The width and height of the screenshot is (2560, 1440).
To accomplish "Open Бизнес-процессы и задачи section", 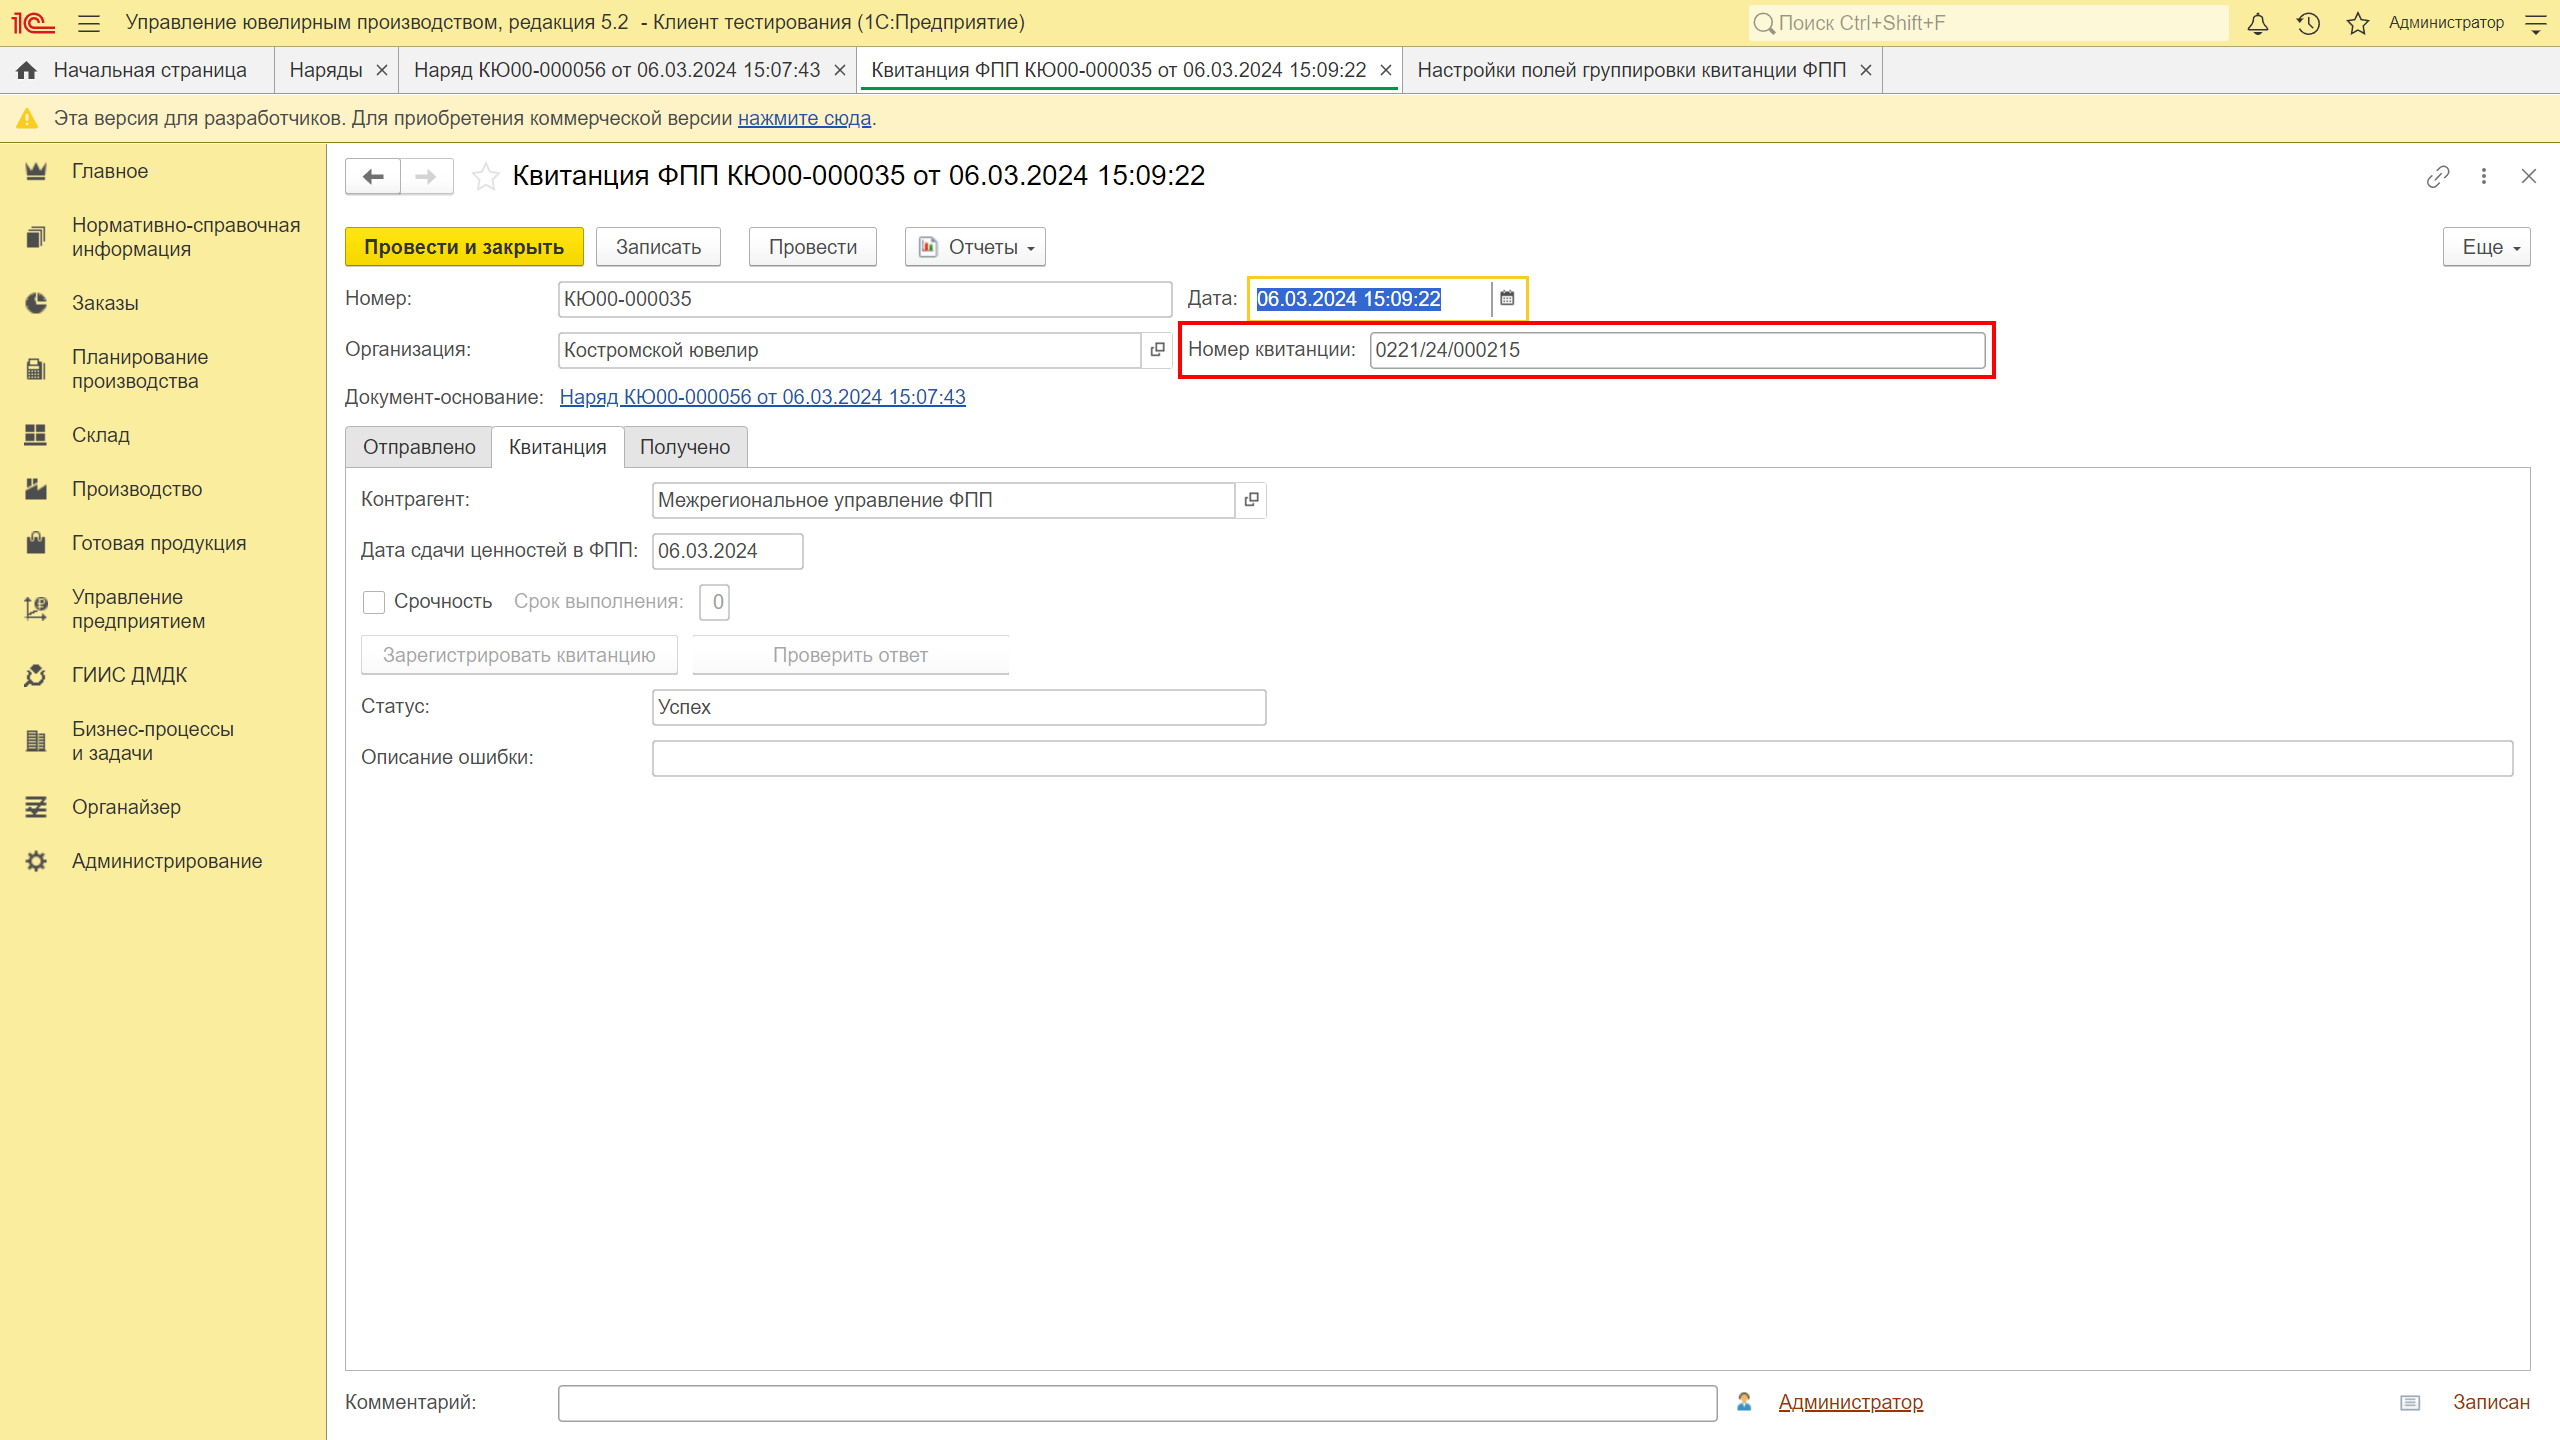I will tap(153, 741).
